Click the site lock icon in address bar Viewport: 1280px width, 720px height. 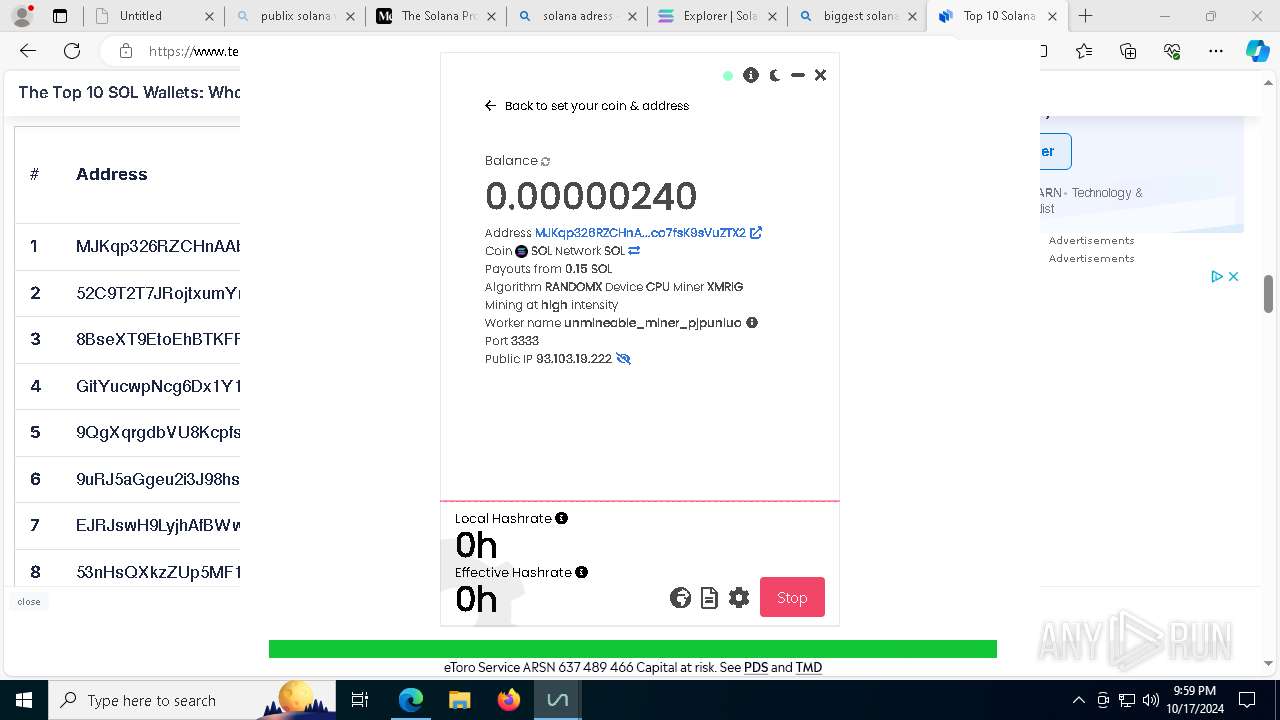125,51
